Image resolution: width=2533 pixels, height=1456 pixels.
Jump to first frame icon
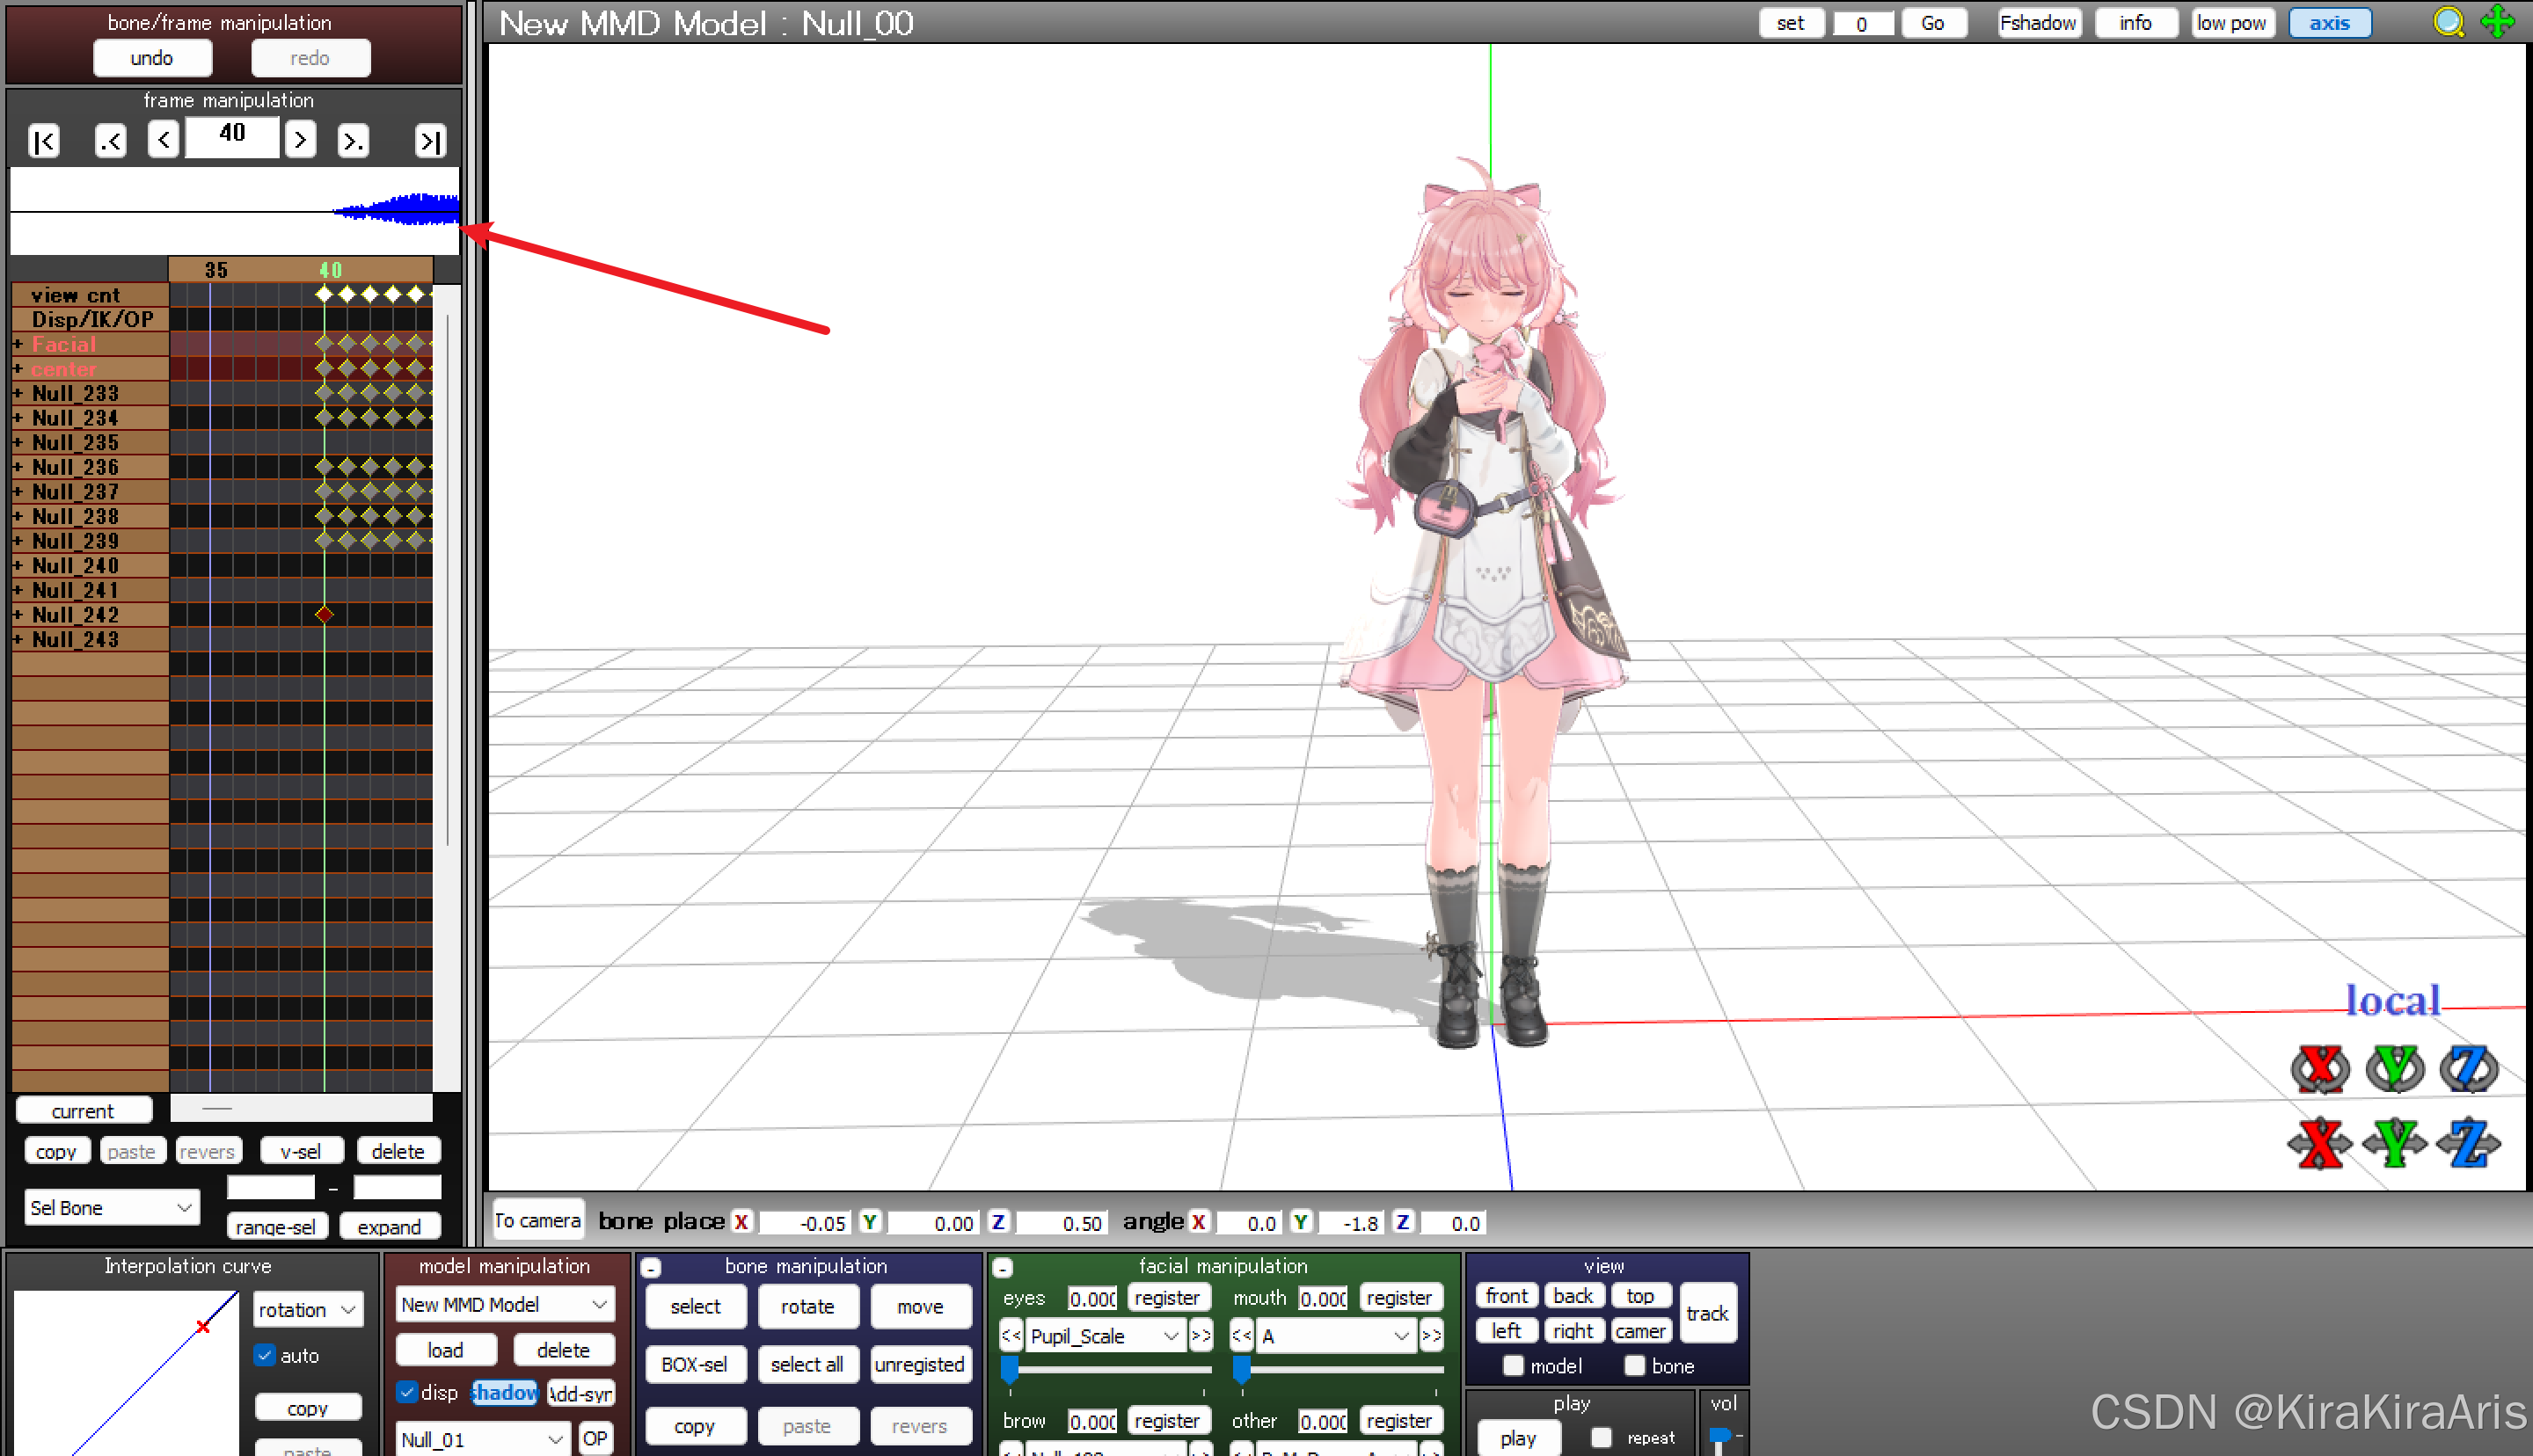(44, 141)
